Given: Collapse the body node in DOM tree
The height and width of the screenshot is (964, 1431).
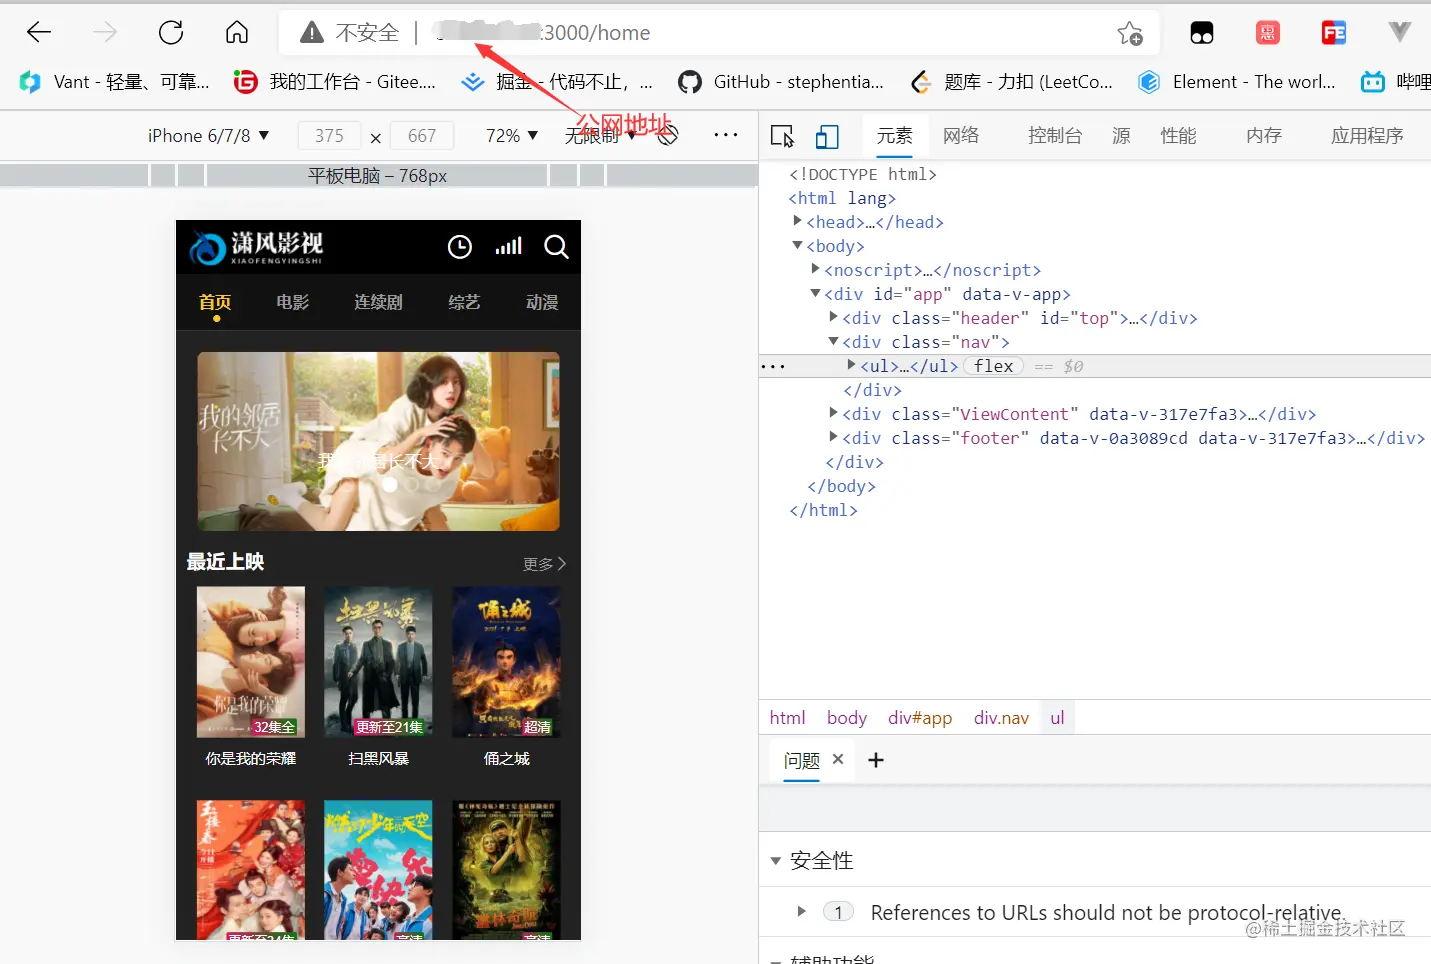Looking at the screenshot, I should 797,245.
